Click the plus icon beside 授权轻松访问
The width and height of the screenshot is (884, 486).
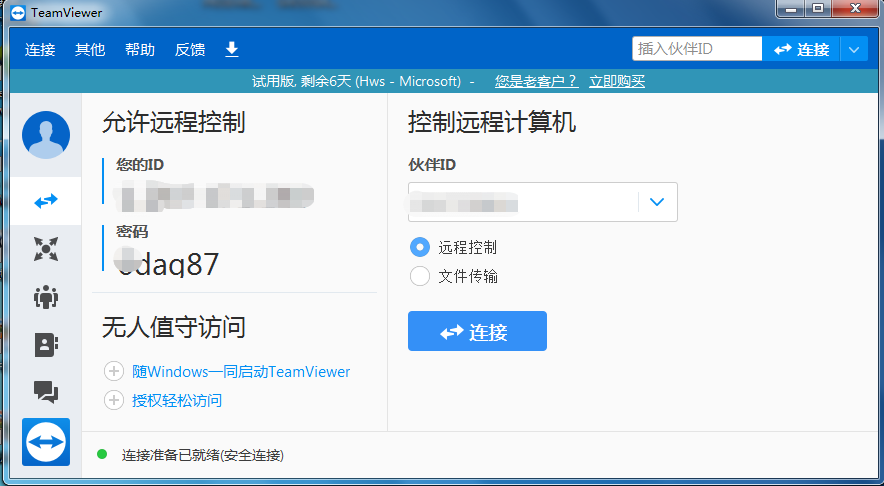[114, 400]
